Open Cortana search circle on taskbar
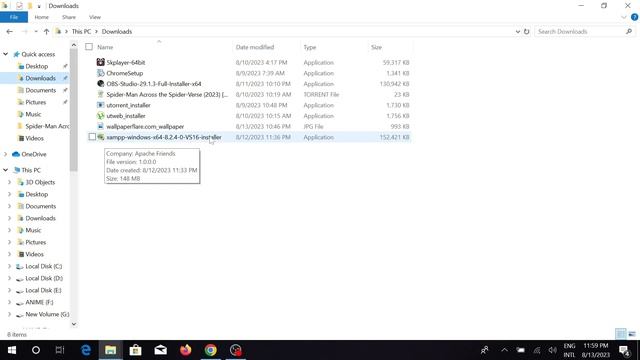The width and height of the screenshot is (640, 360). click(36, 350)
